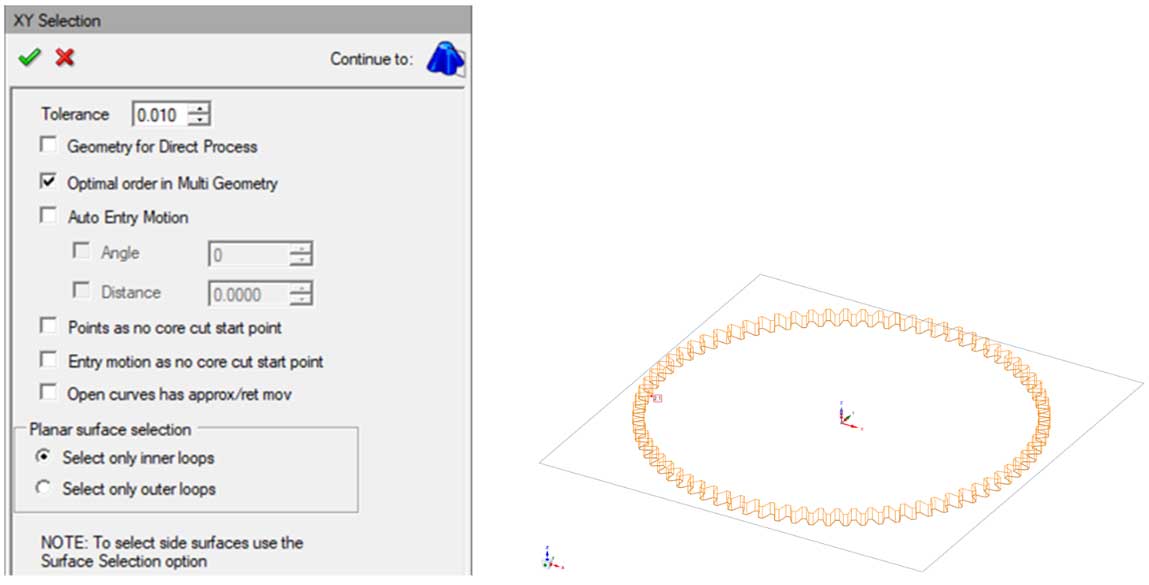Choose Select only outer loops
The image size is (1149, 585).
click(x=43, y=489)
